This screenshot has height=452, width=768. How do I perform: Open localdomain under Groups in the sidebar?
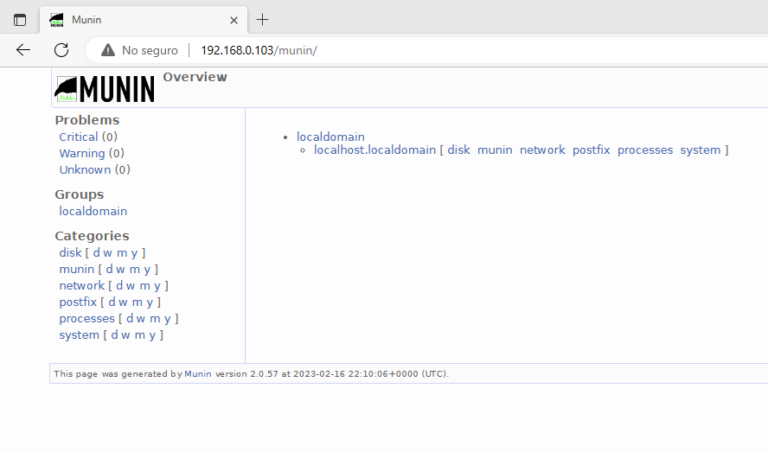[x=93, y=211]
